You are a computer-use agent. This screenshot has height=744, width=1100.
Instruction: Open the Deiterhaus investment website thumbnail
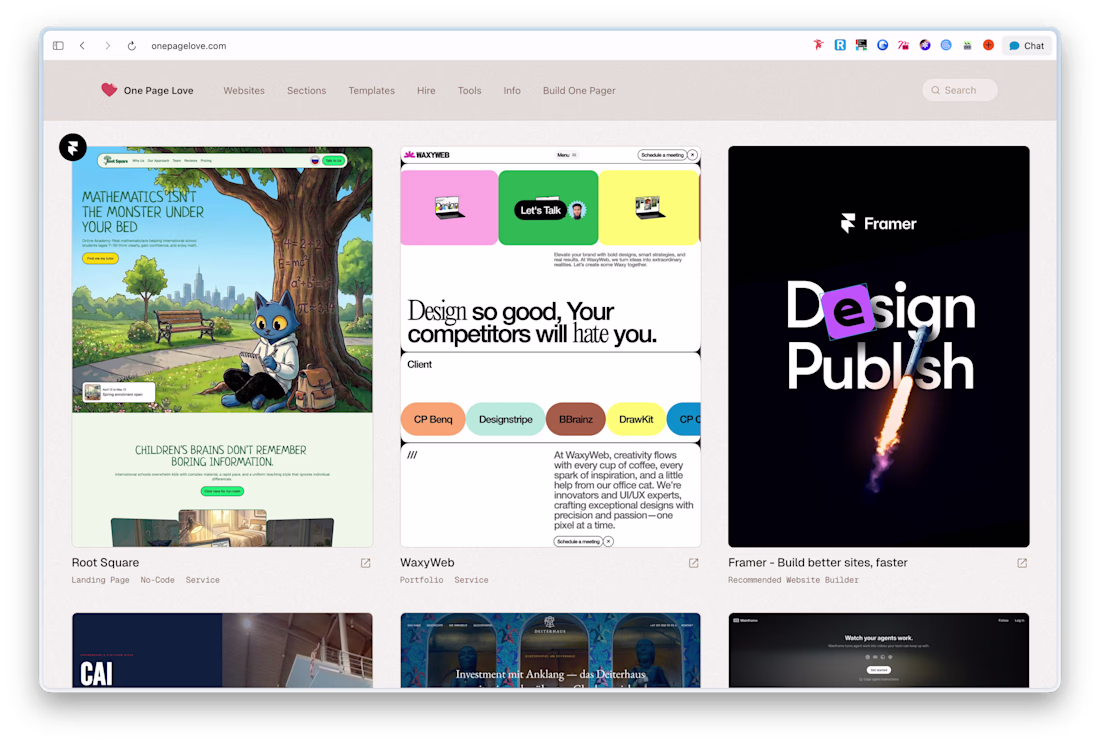click(551, 650)
